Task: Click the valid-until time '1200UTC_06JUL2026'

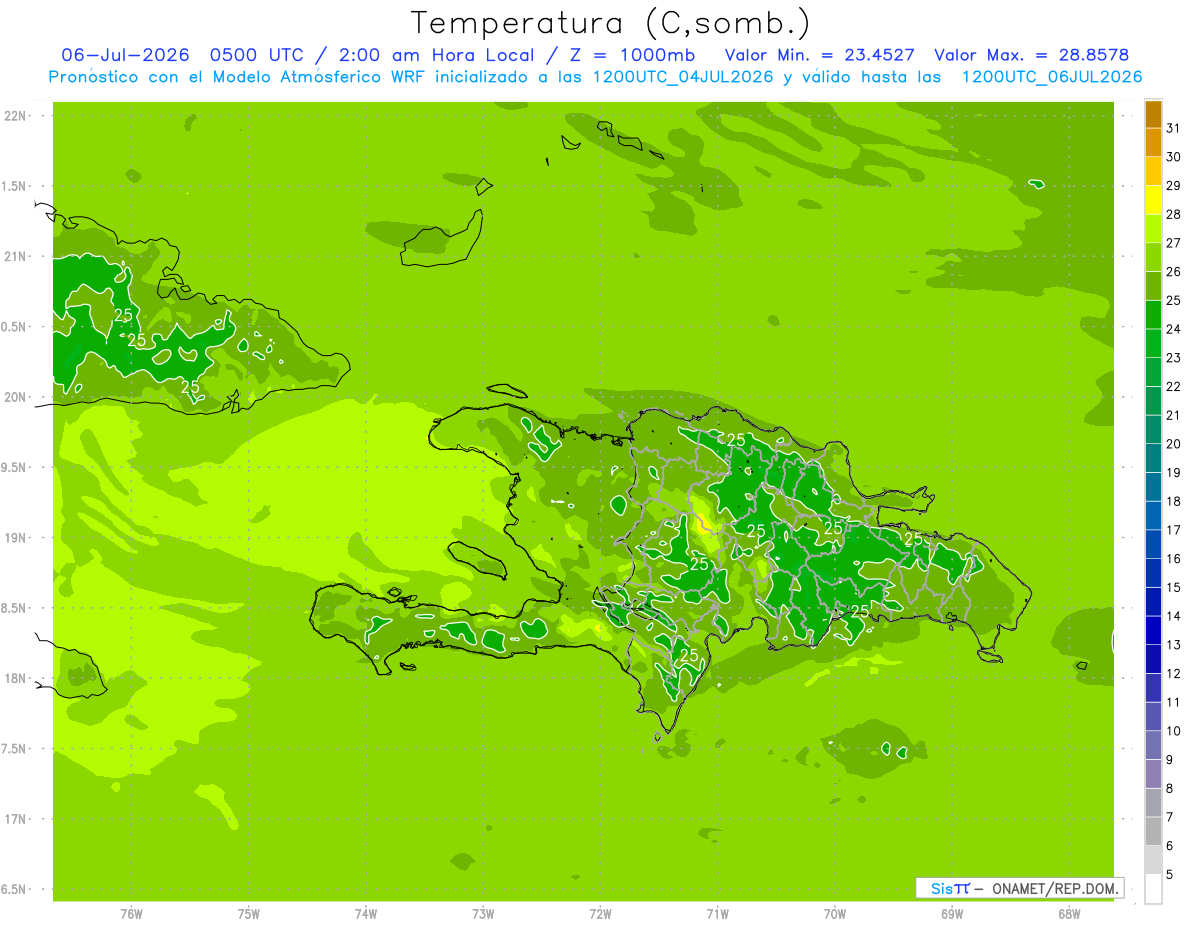Action: [1052, 77]
